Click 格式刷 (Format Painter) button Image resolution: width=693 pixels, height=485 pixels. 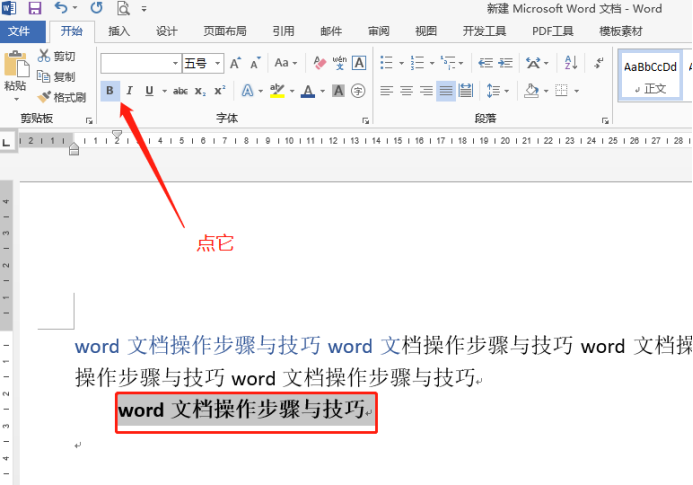62,97
